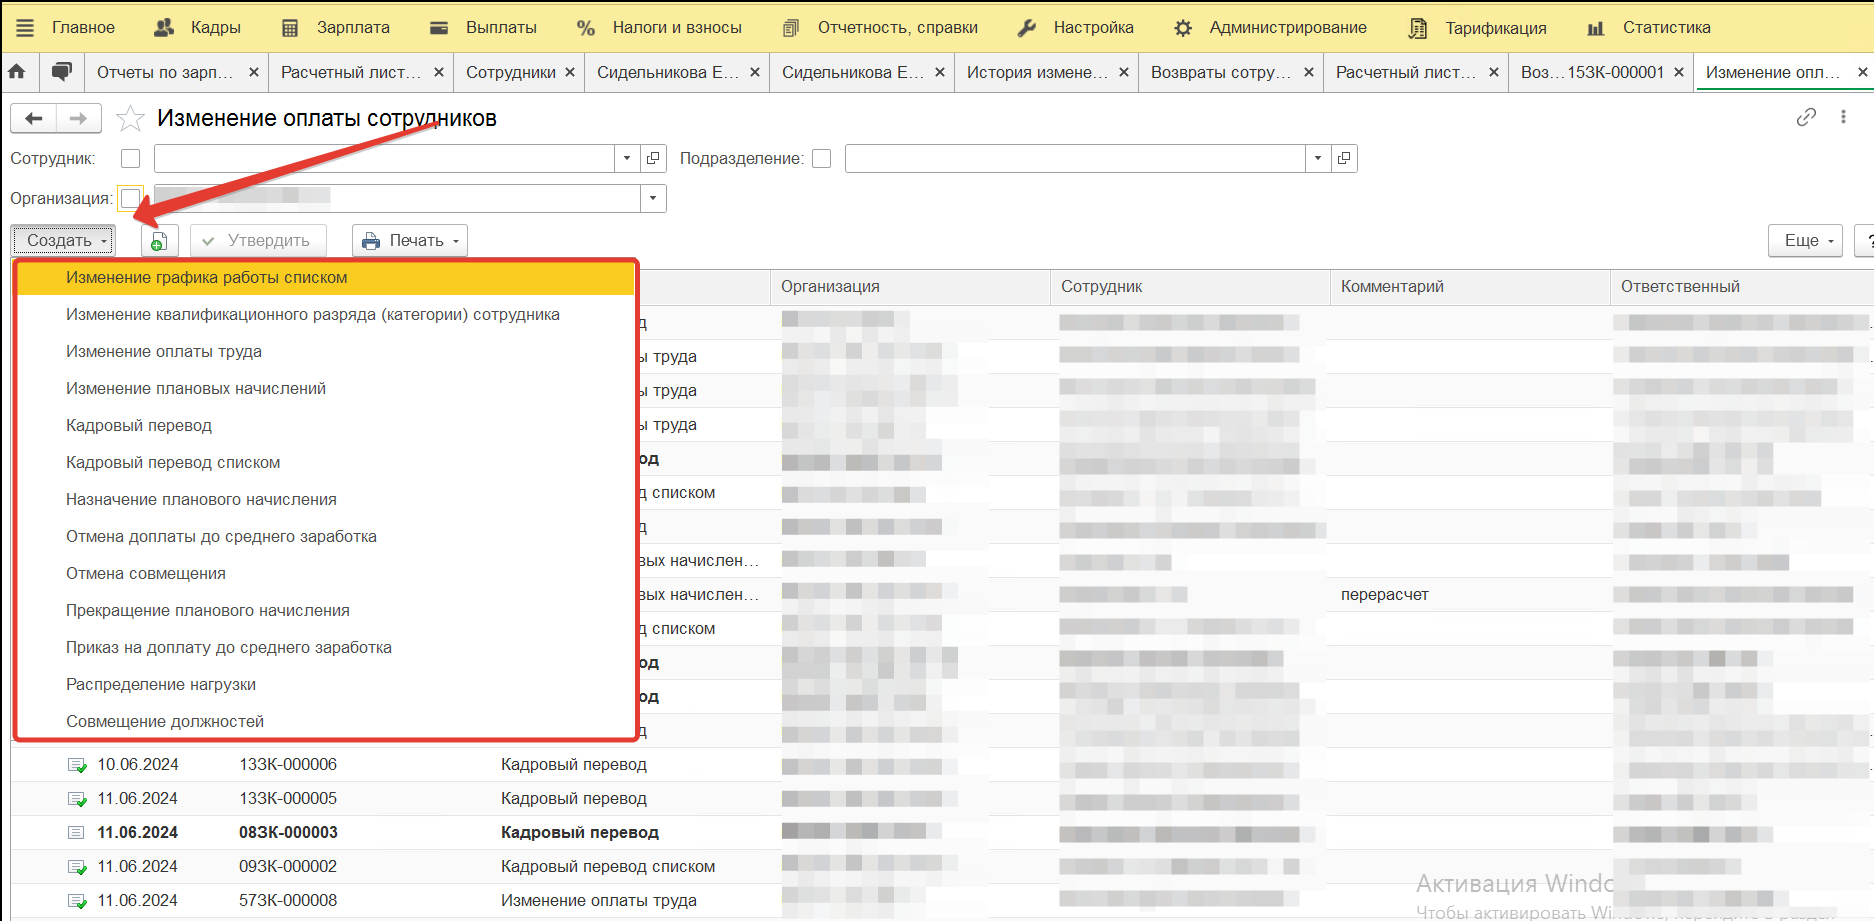Image resolution: width=1874 pixels, height=921 pixels.
Task: Expand the Организация dropdown list
Action: tap(653, 198)
